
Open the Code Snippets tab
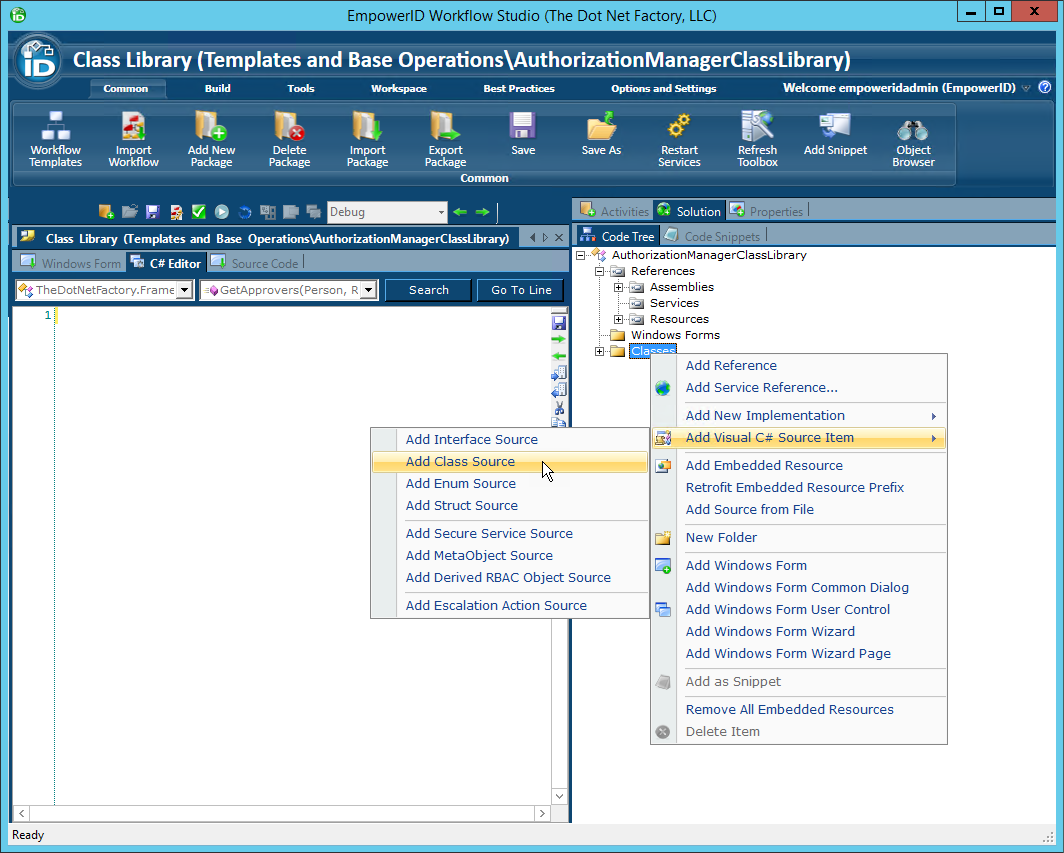[x=721, y=236]
